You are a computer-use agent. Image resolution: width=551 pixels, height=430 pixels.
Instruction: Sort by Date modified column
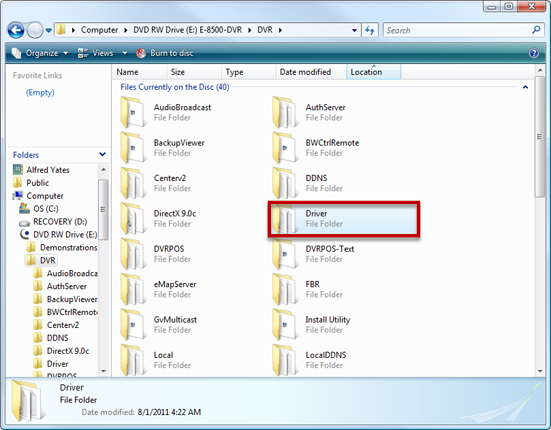311,72
